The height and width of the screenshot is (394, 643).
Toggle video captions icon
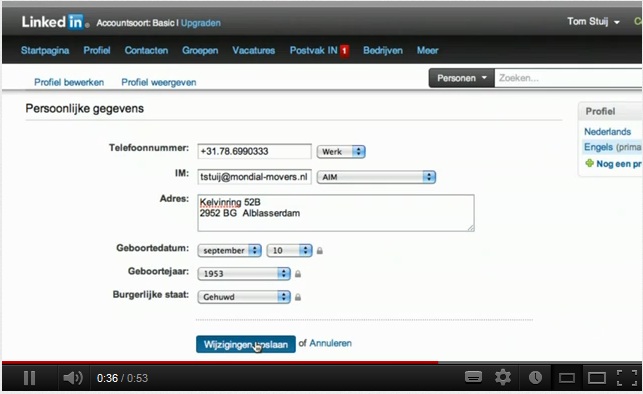tap(473, 377)
